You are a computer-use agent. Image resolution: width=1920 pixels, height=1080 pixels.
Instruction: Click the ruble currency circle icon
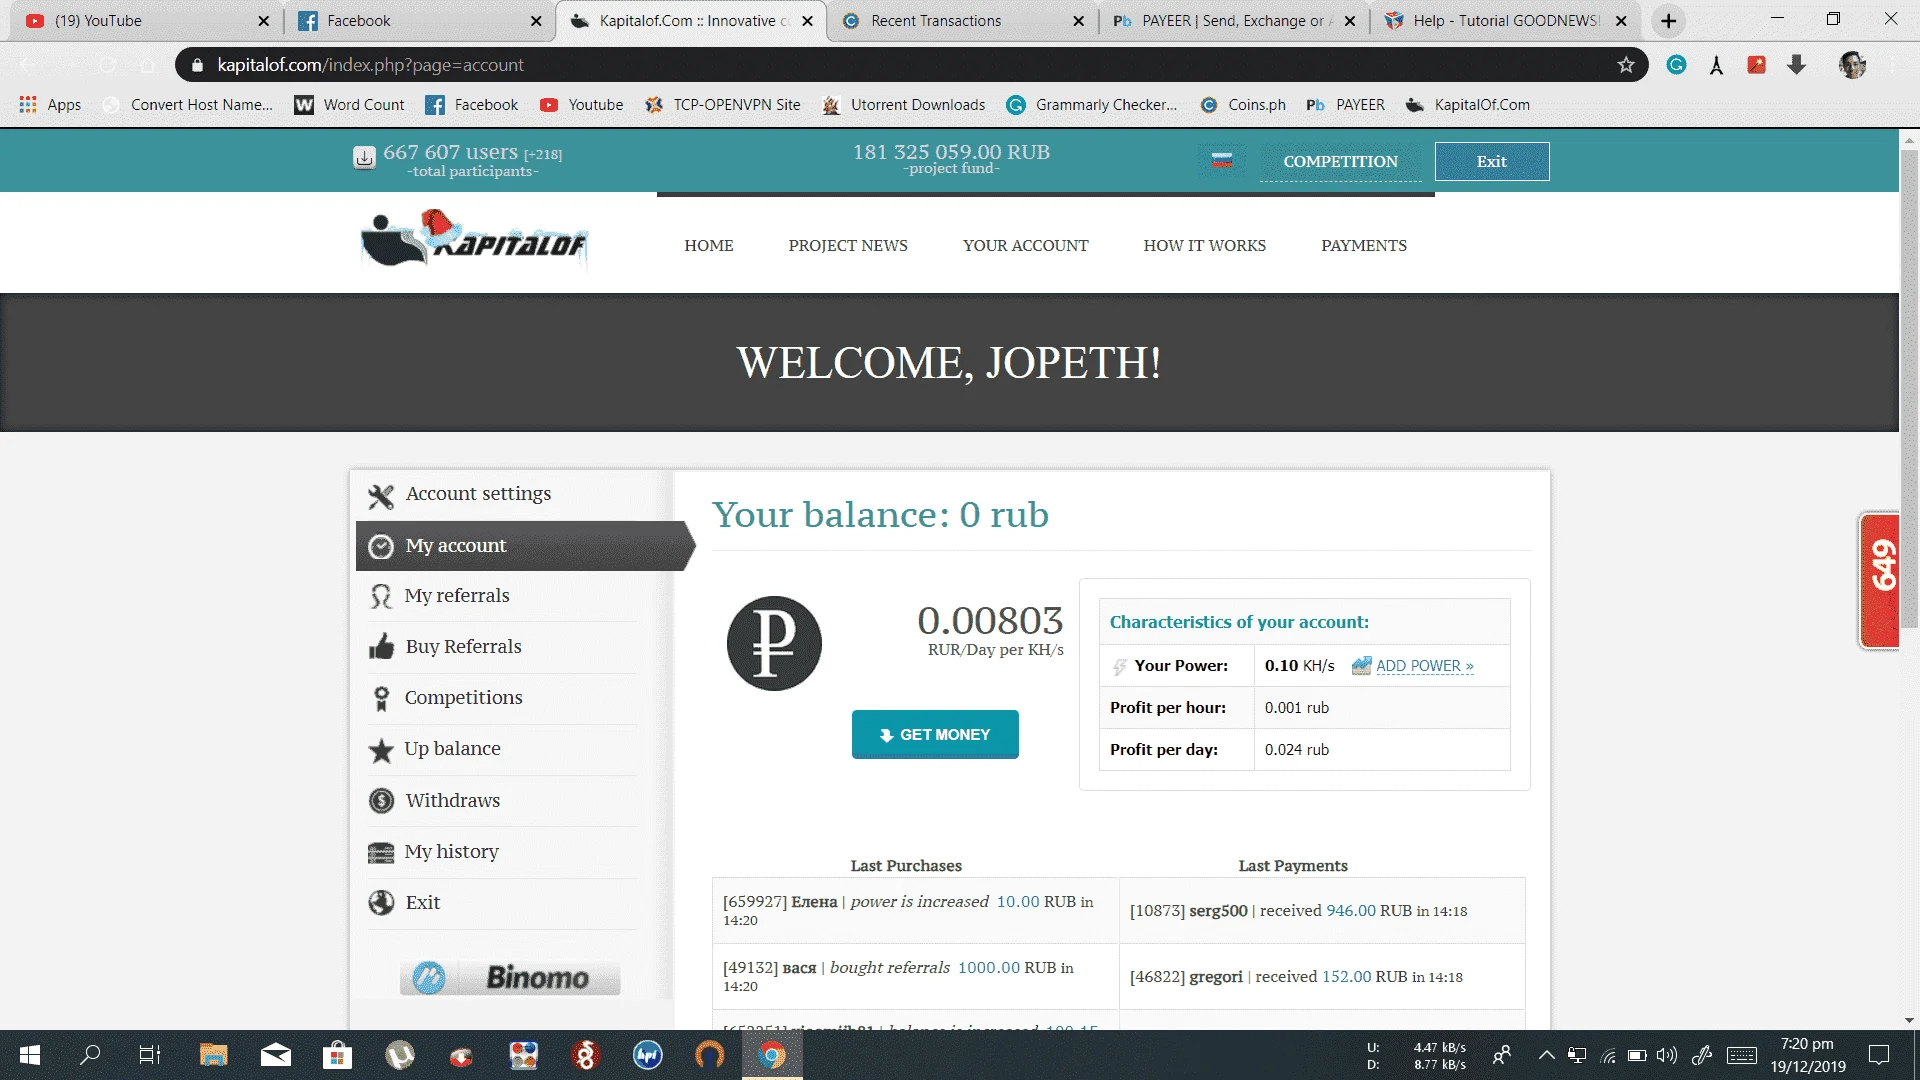[x=774, y=643]
